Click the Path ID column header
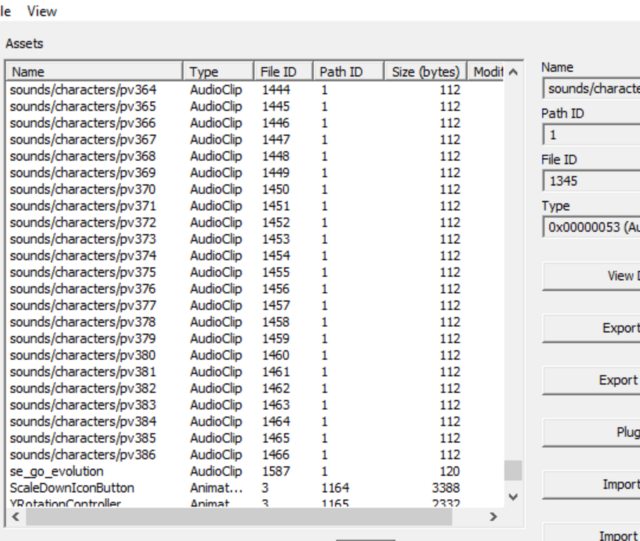The width and height of the screenshot is (640, 541). point(347,72)
